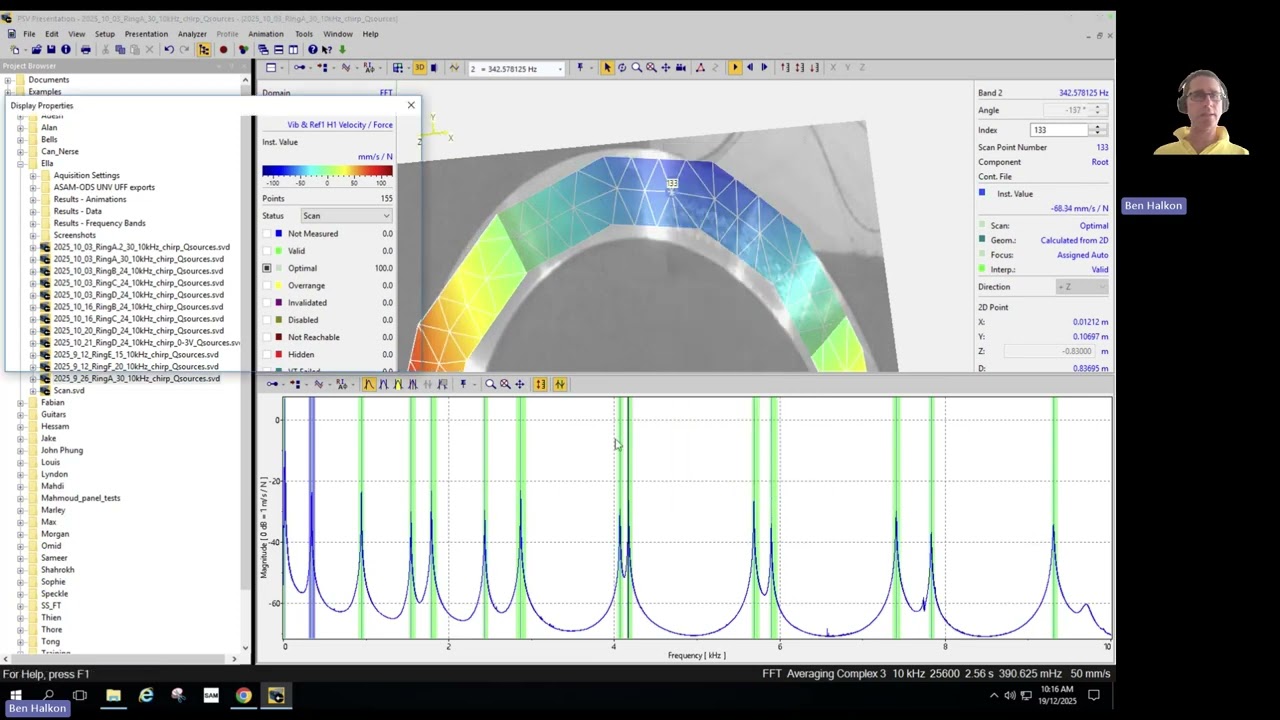Viewport: 1280px width, 720px height.
Task: Toggle the Valid status checkbox
Action: [267, 251]
